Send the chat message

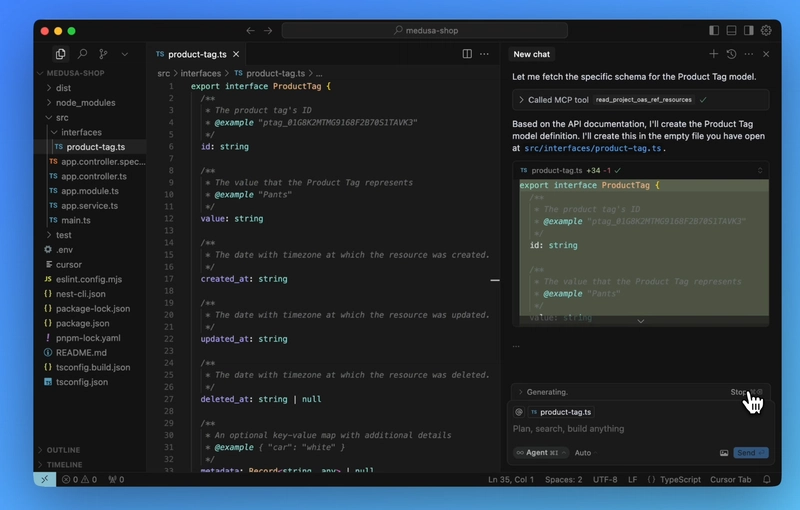(751, 452)
